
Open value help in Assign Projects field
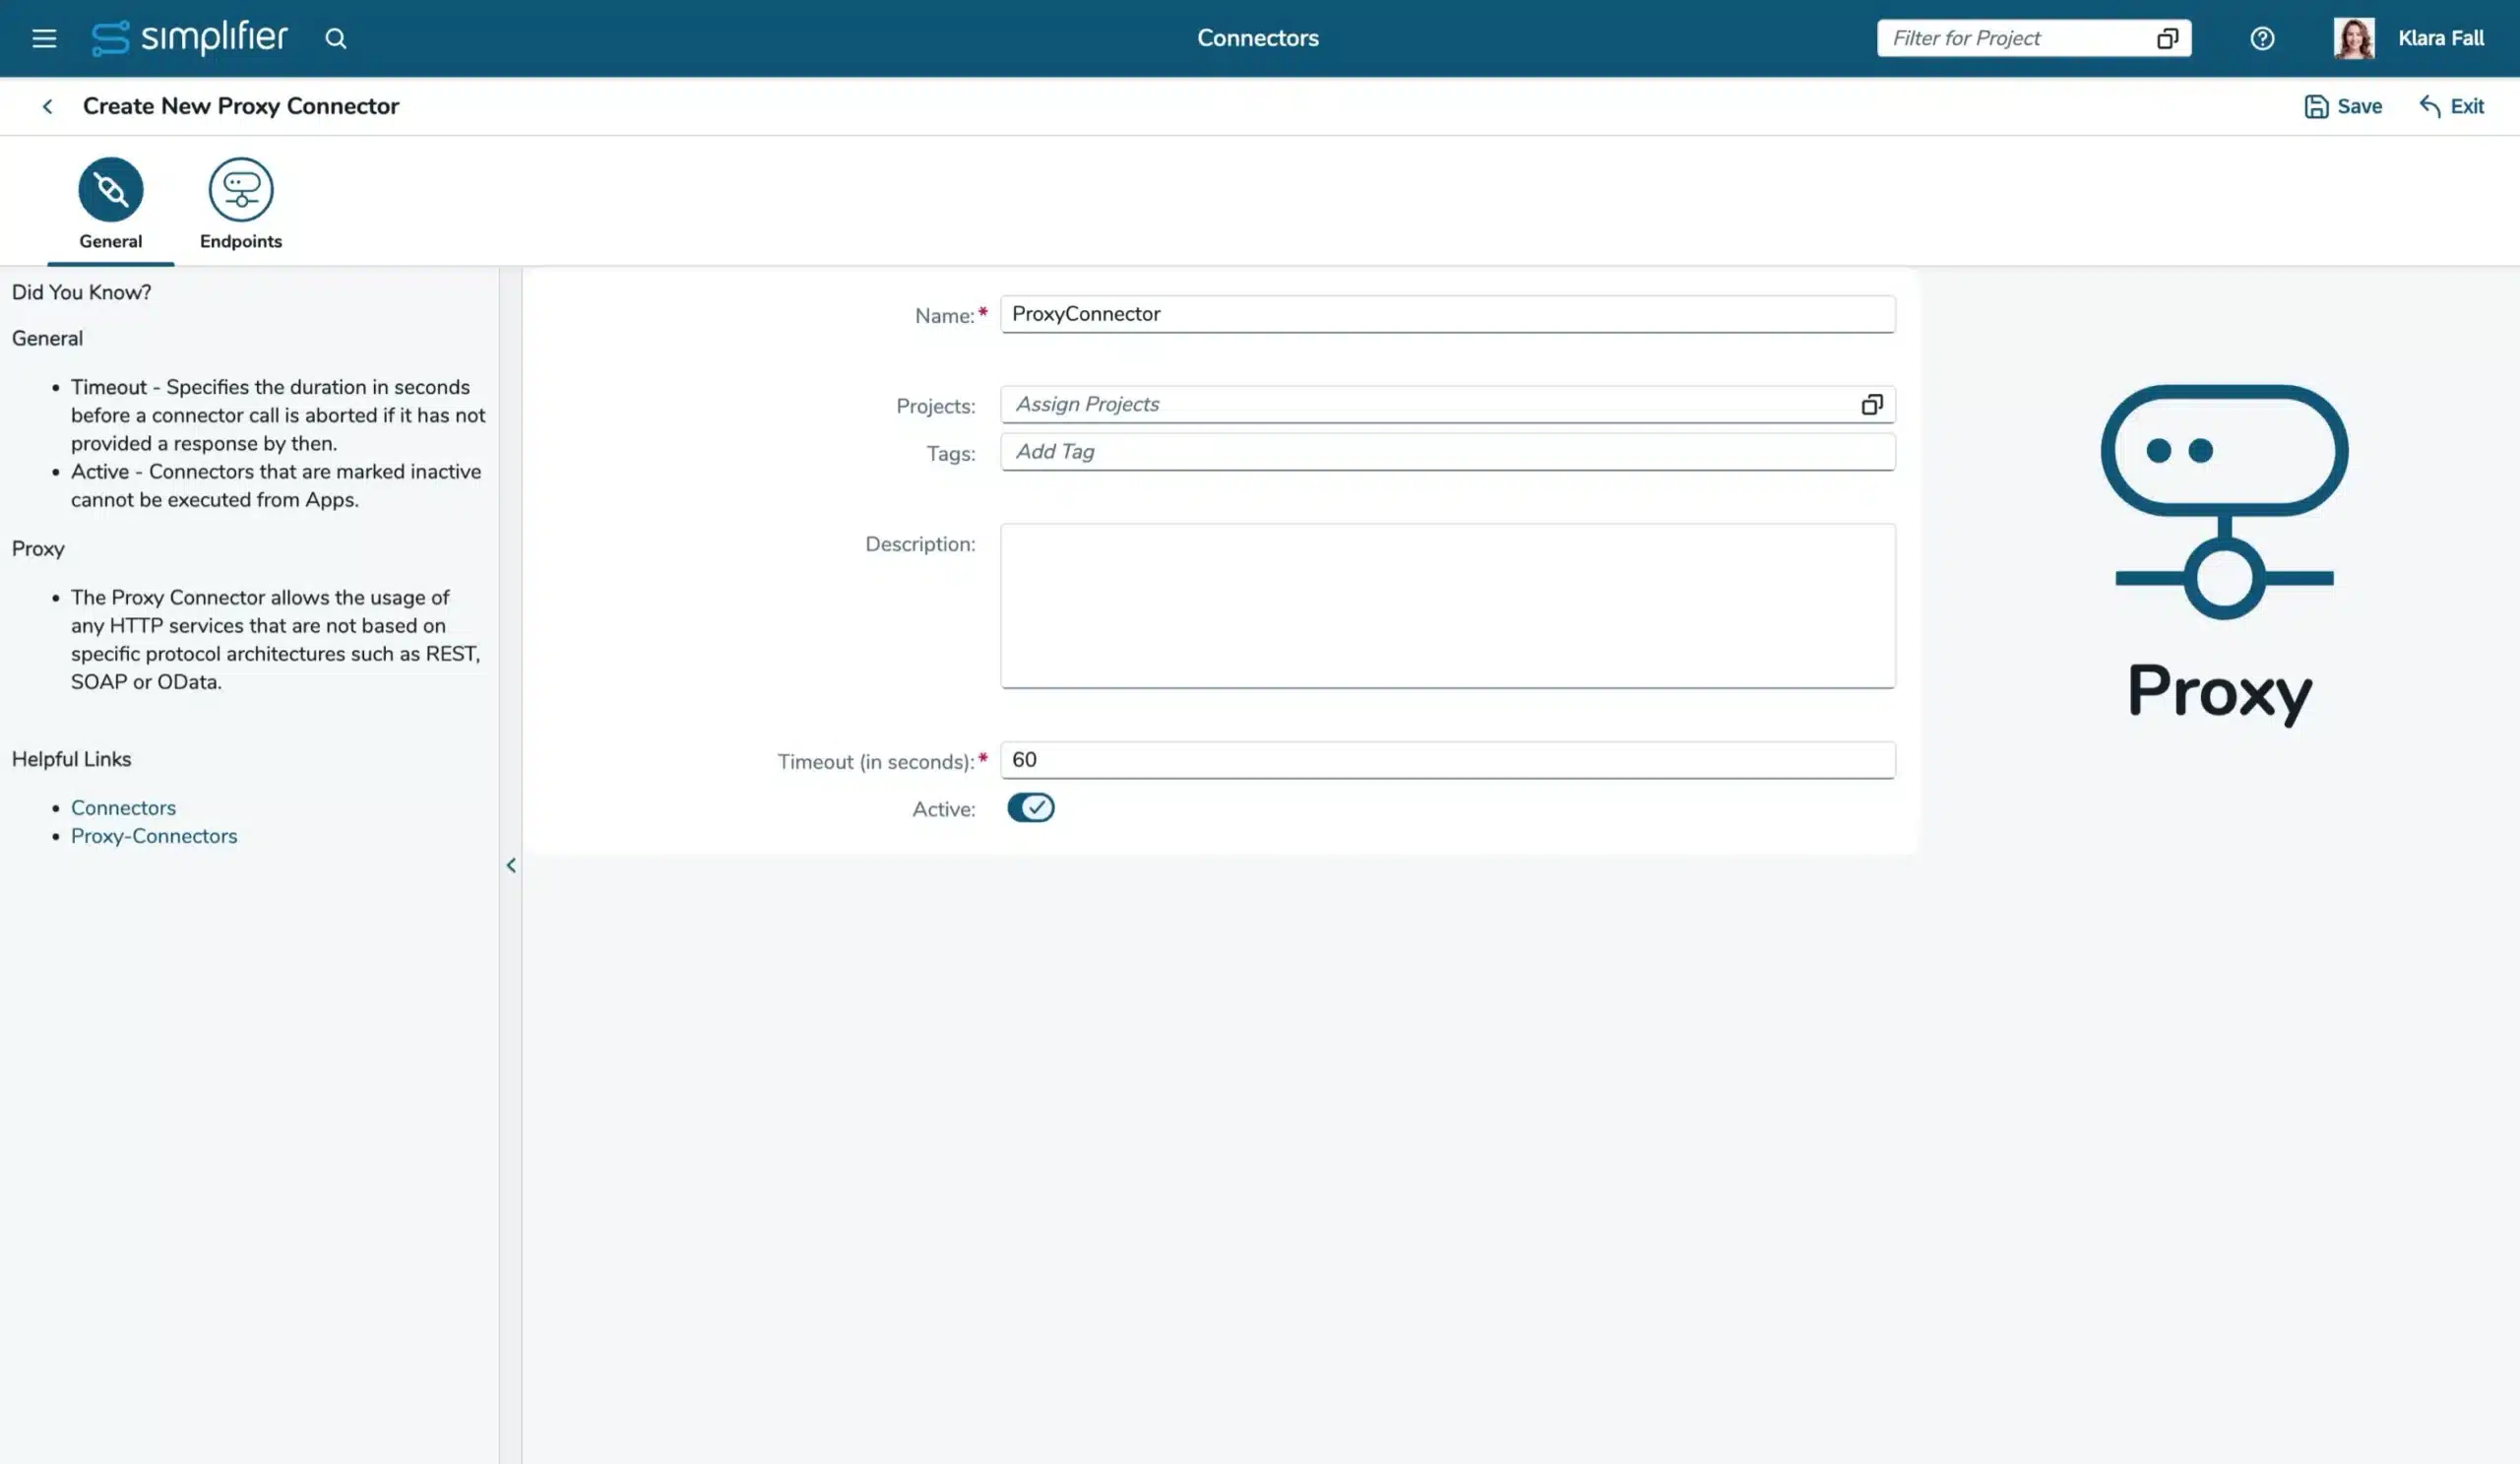pos(1871,404)
